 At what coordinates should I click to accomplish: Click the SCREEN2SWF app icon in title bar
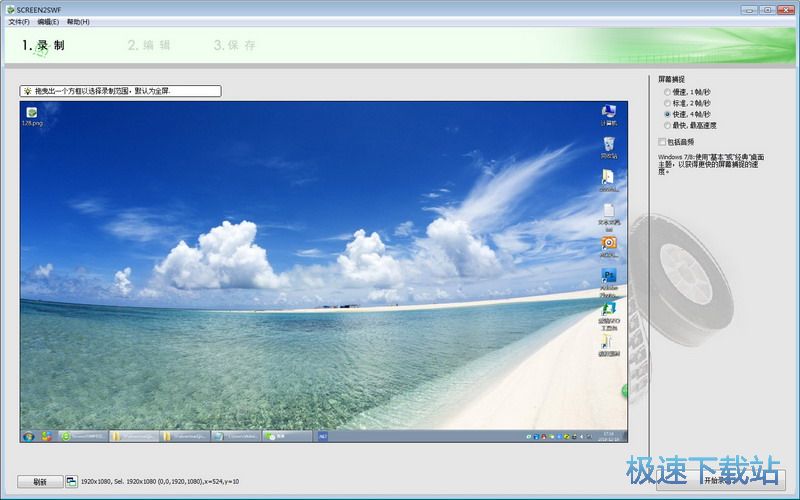tap(9, 9)
